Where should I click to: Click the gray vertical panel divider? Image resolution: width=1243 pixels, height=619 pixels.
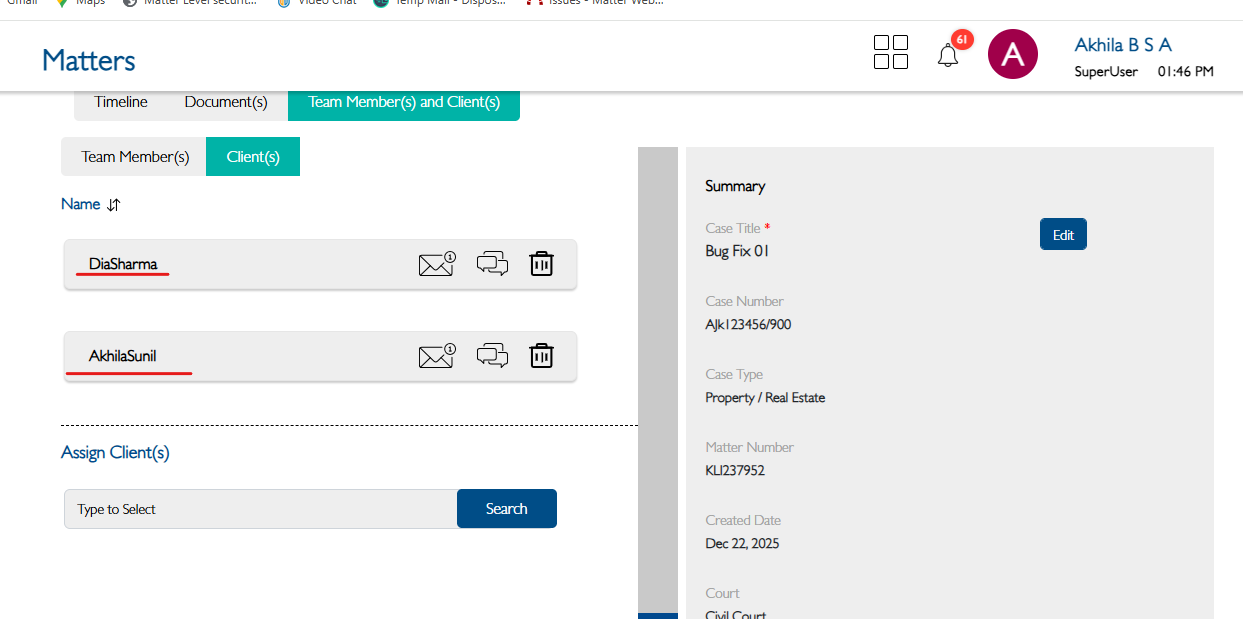[x=657, y=380]
